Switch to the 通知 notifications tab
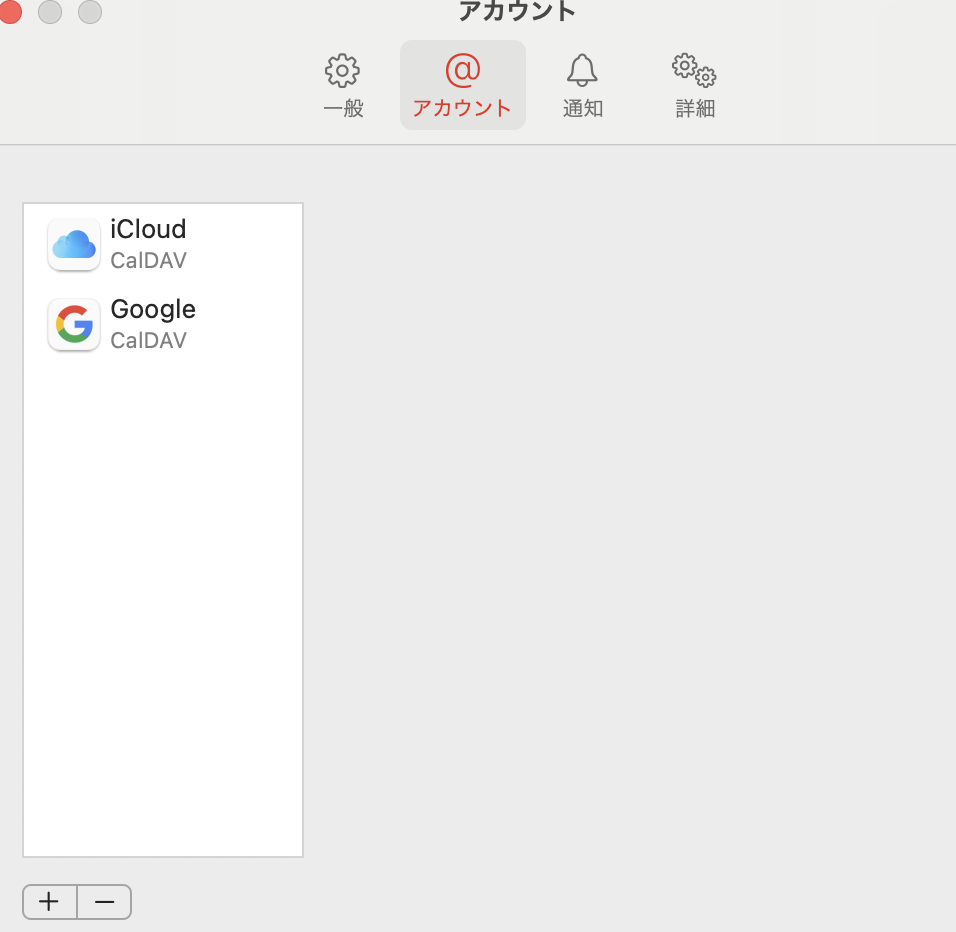This screenshot has height=932, width=956. point(582,85)
